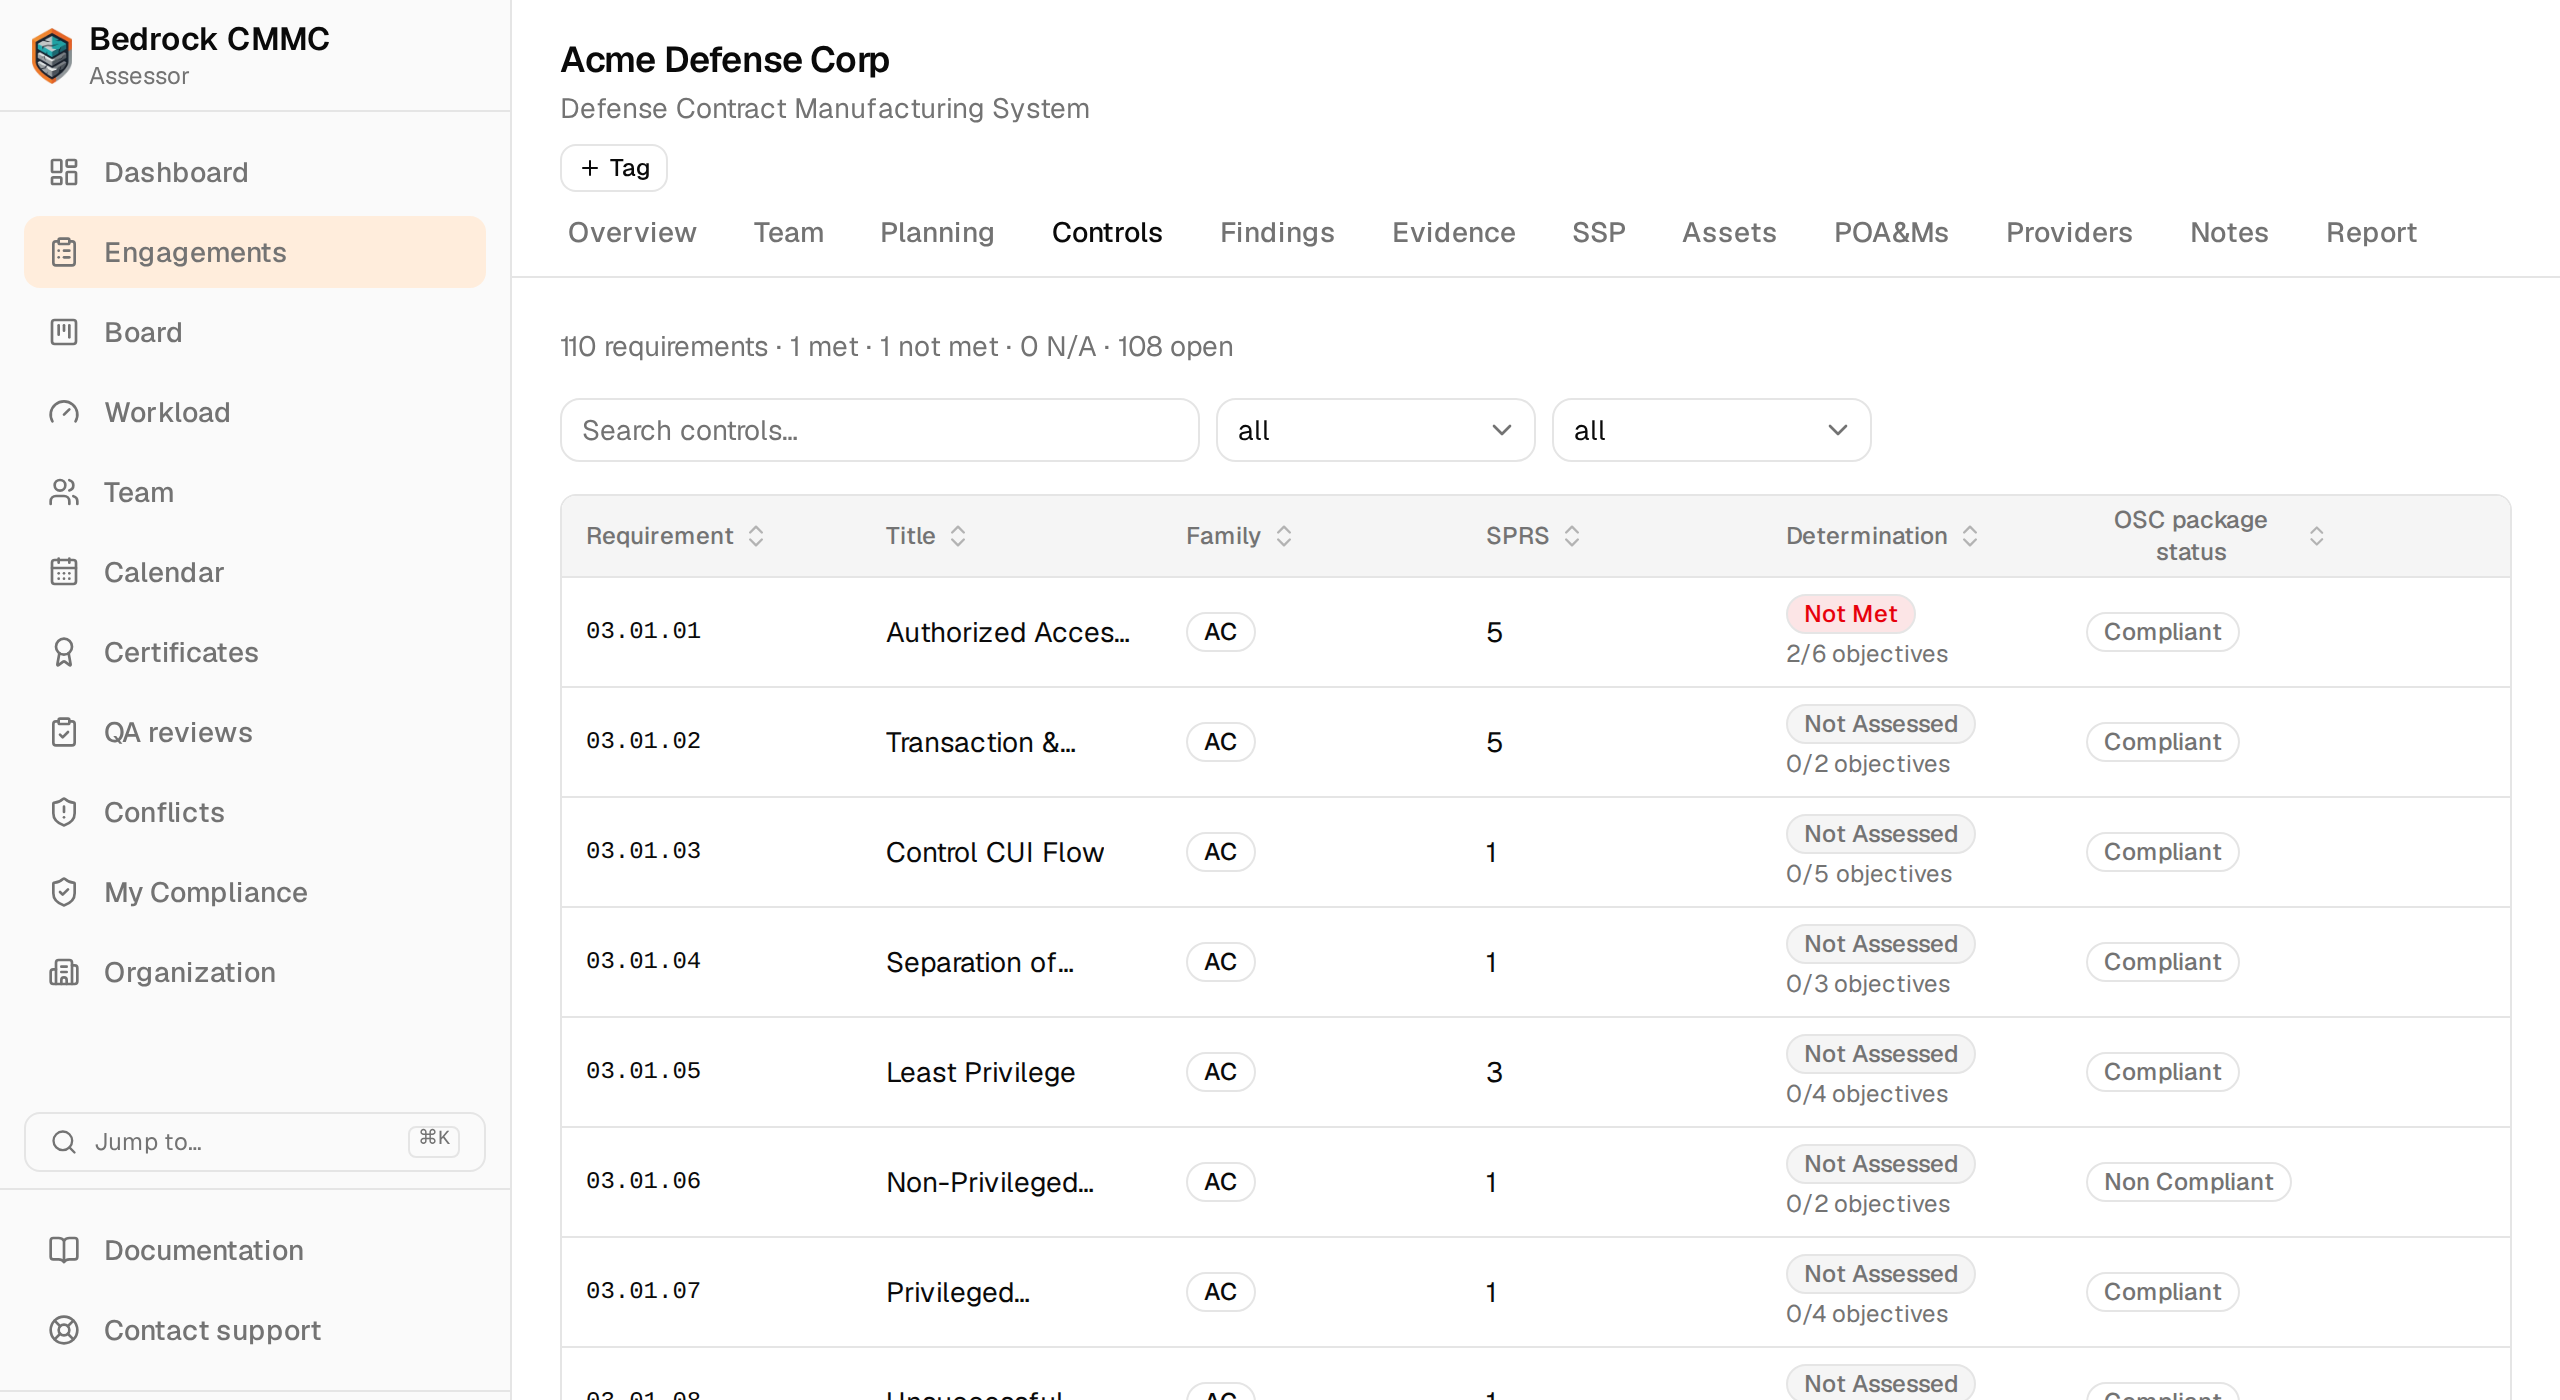2560x1400 pixels.
Task: Open the Findings tab
Action: tap(1277, 232)
